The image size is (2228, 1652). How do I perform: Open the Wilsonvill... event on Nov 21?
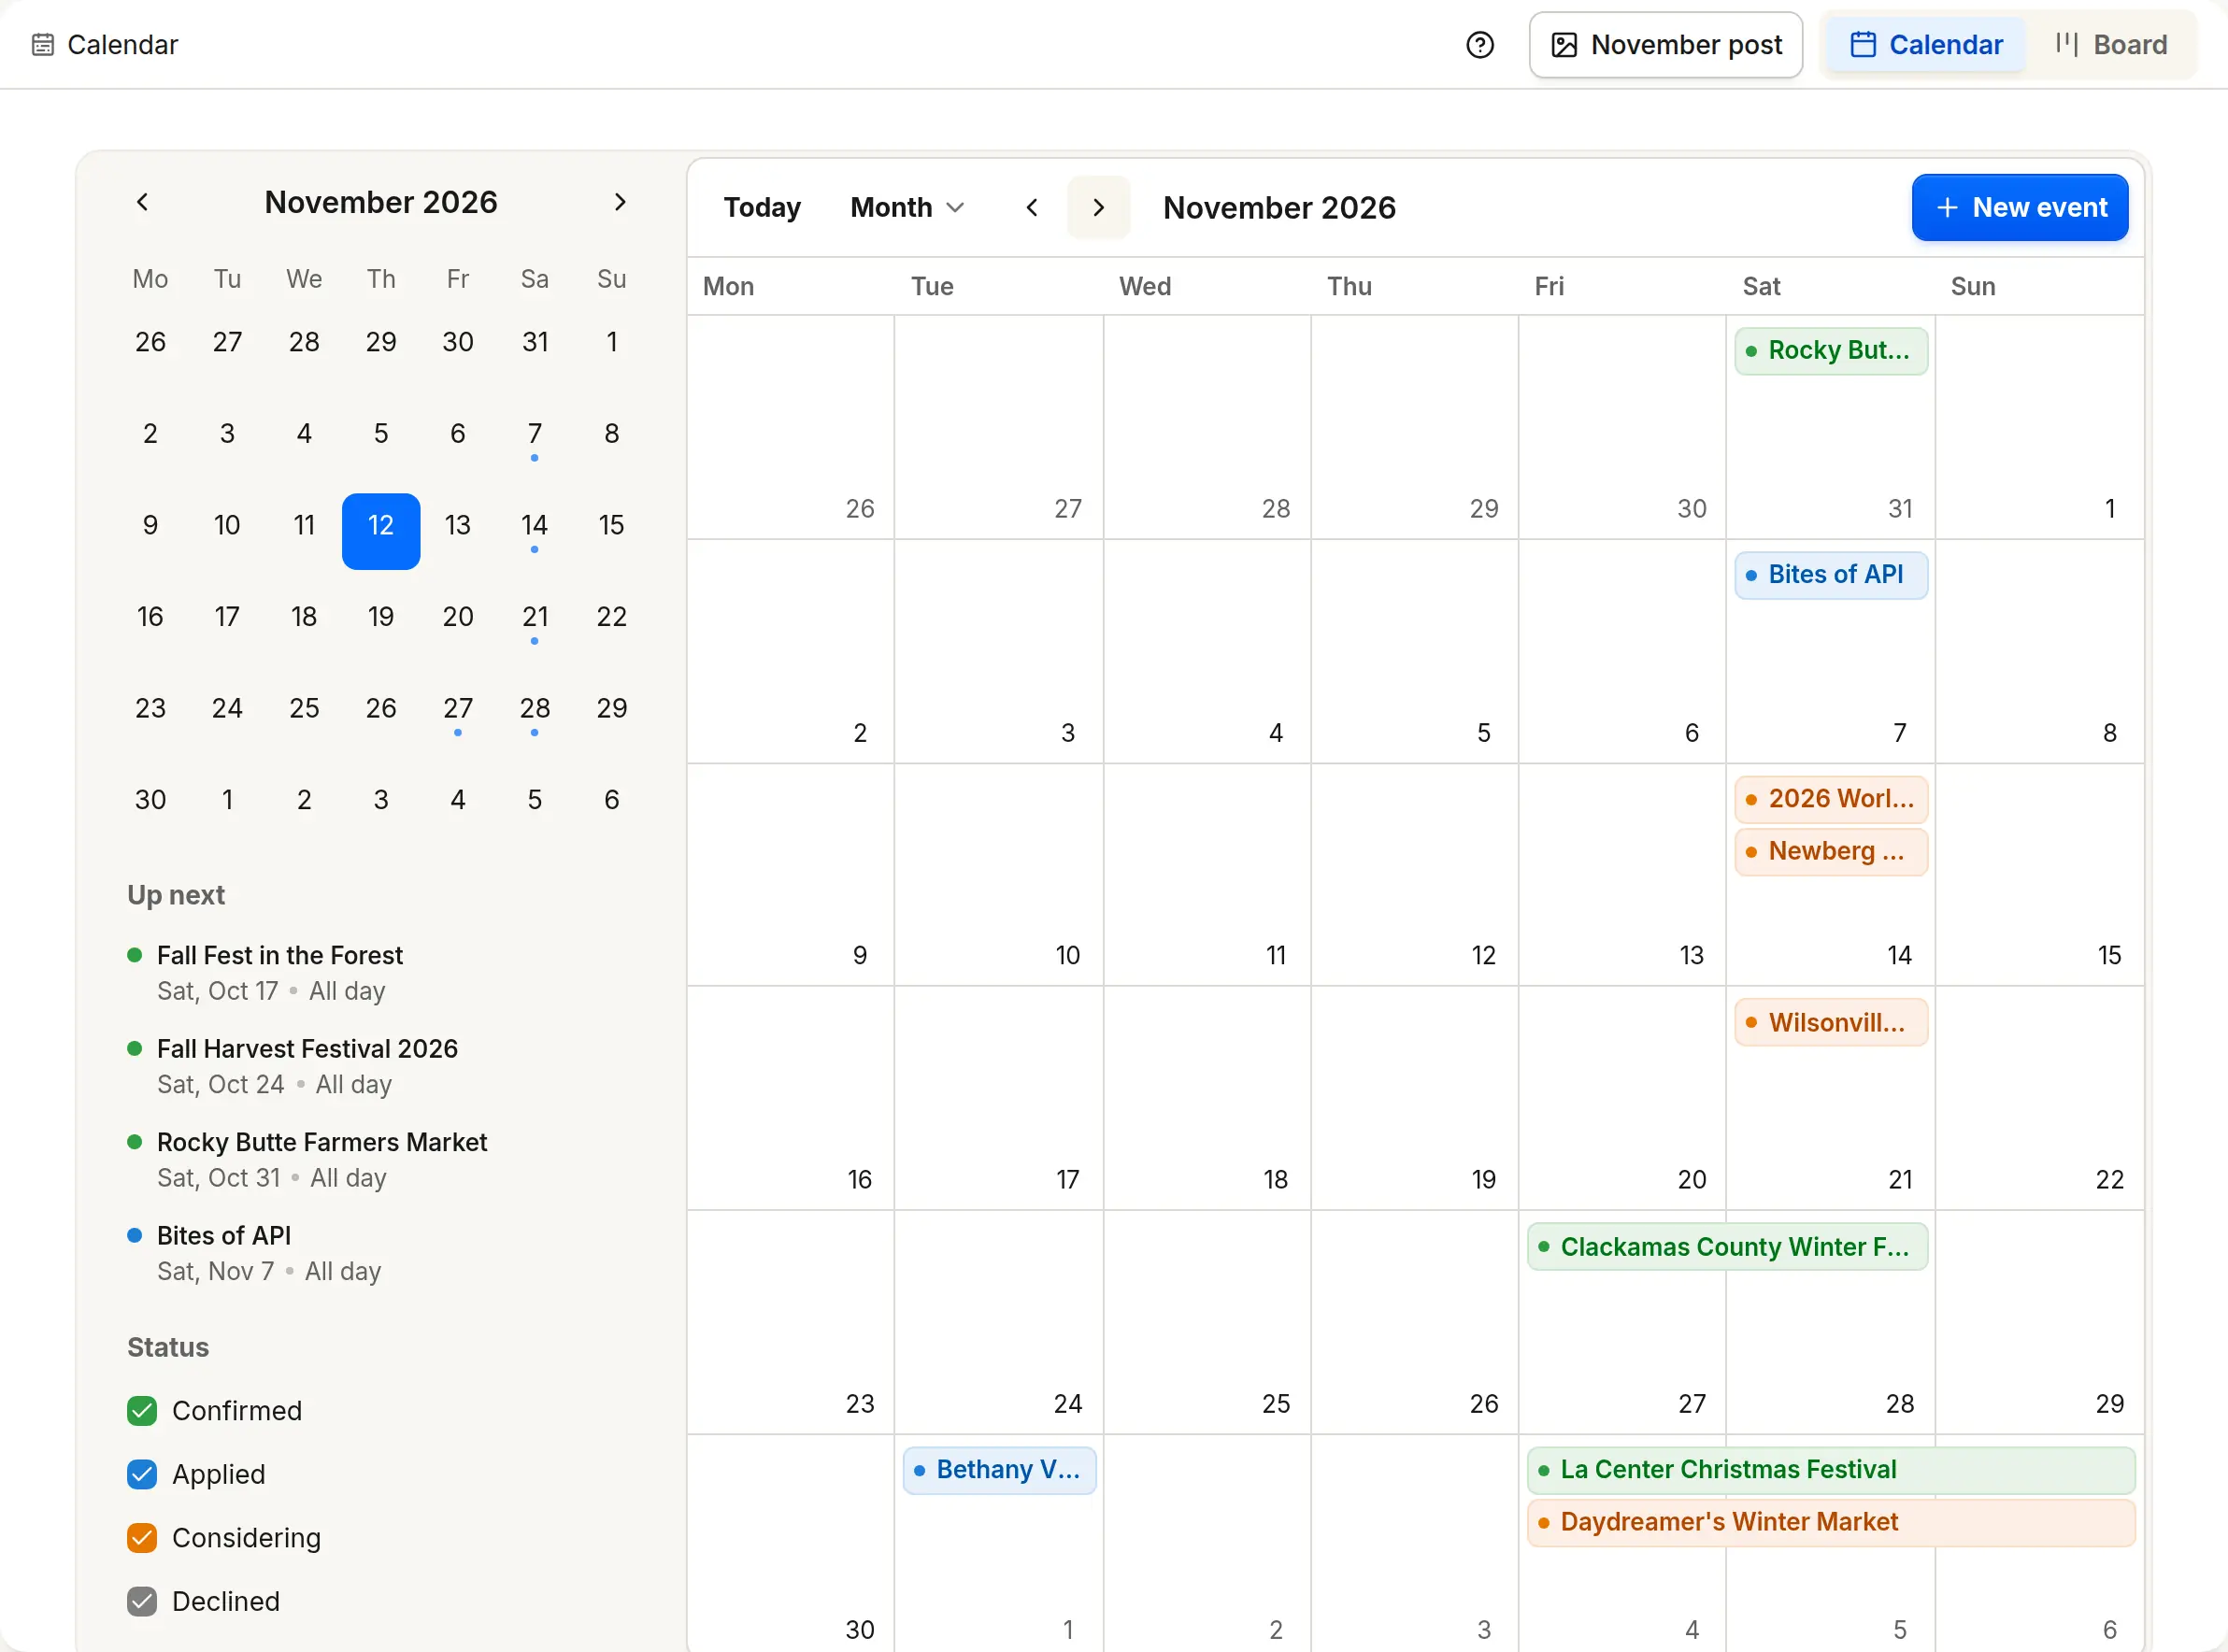click(x=1831, y=1023)
